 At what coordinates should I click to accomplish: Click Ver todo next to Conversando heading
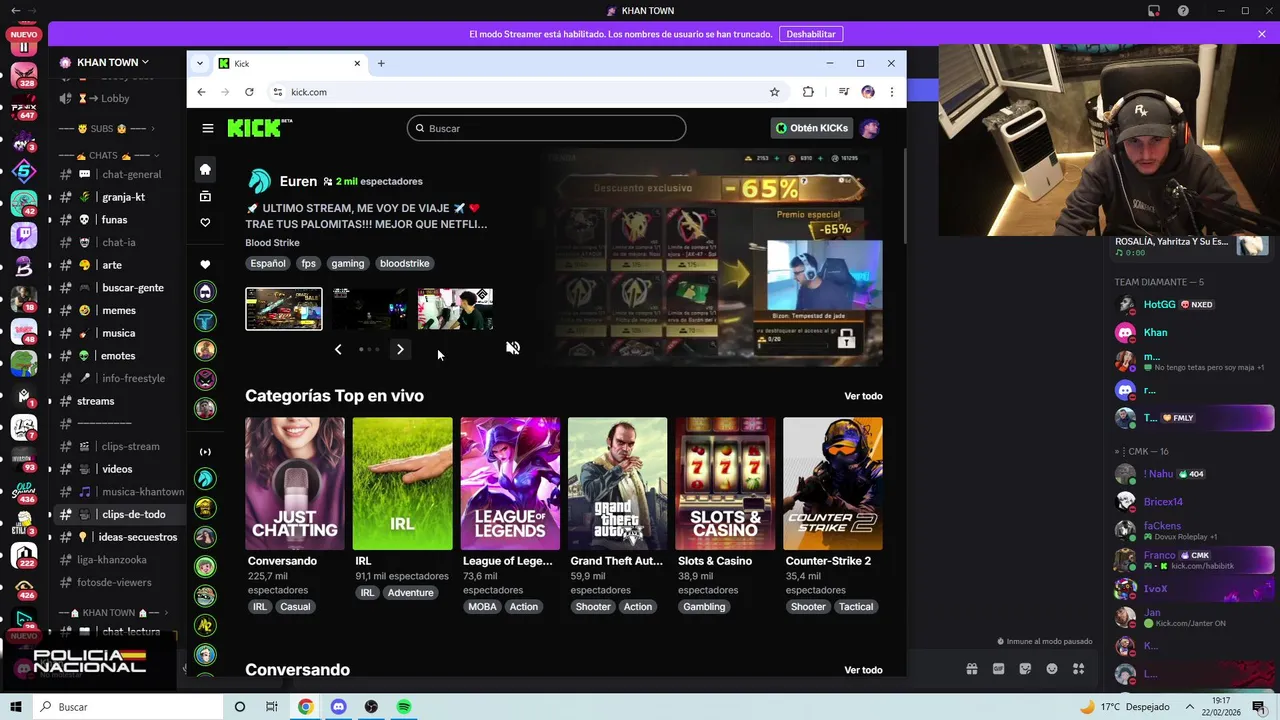(x=863, y=670)
